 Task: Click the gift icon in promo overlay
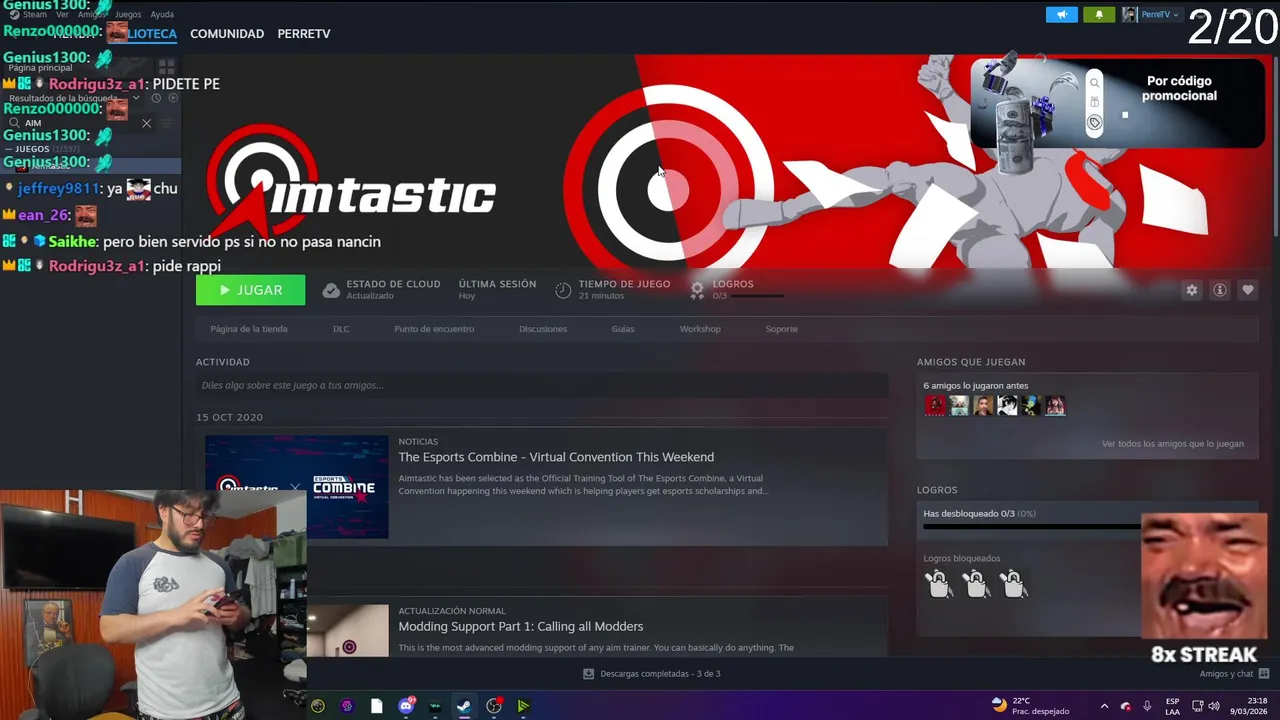coord(1094,102)
